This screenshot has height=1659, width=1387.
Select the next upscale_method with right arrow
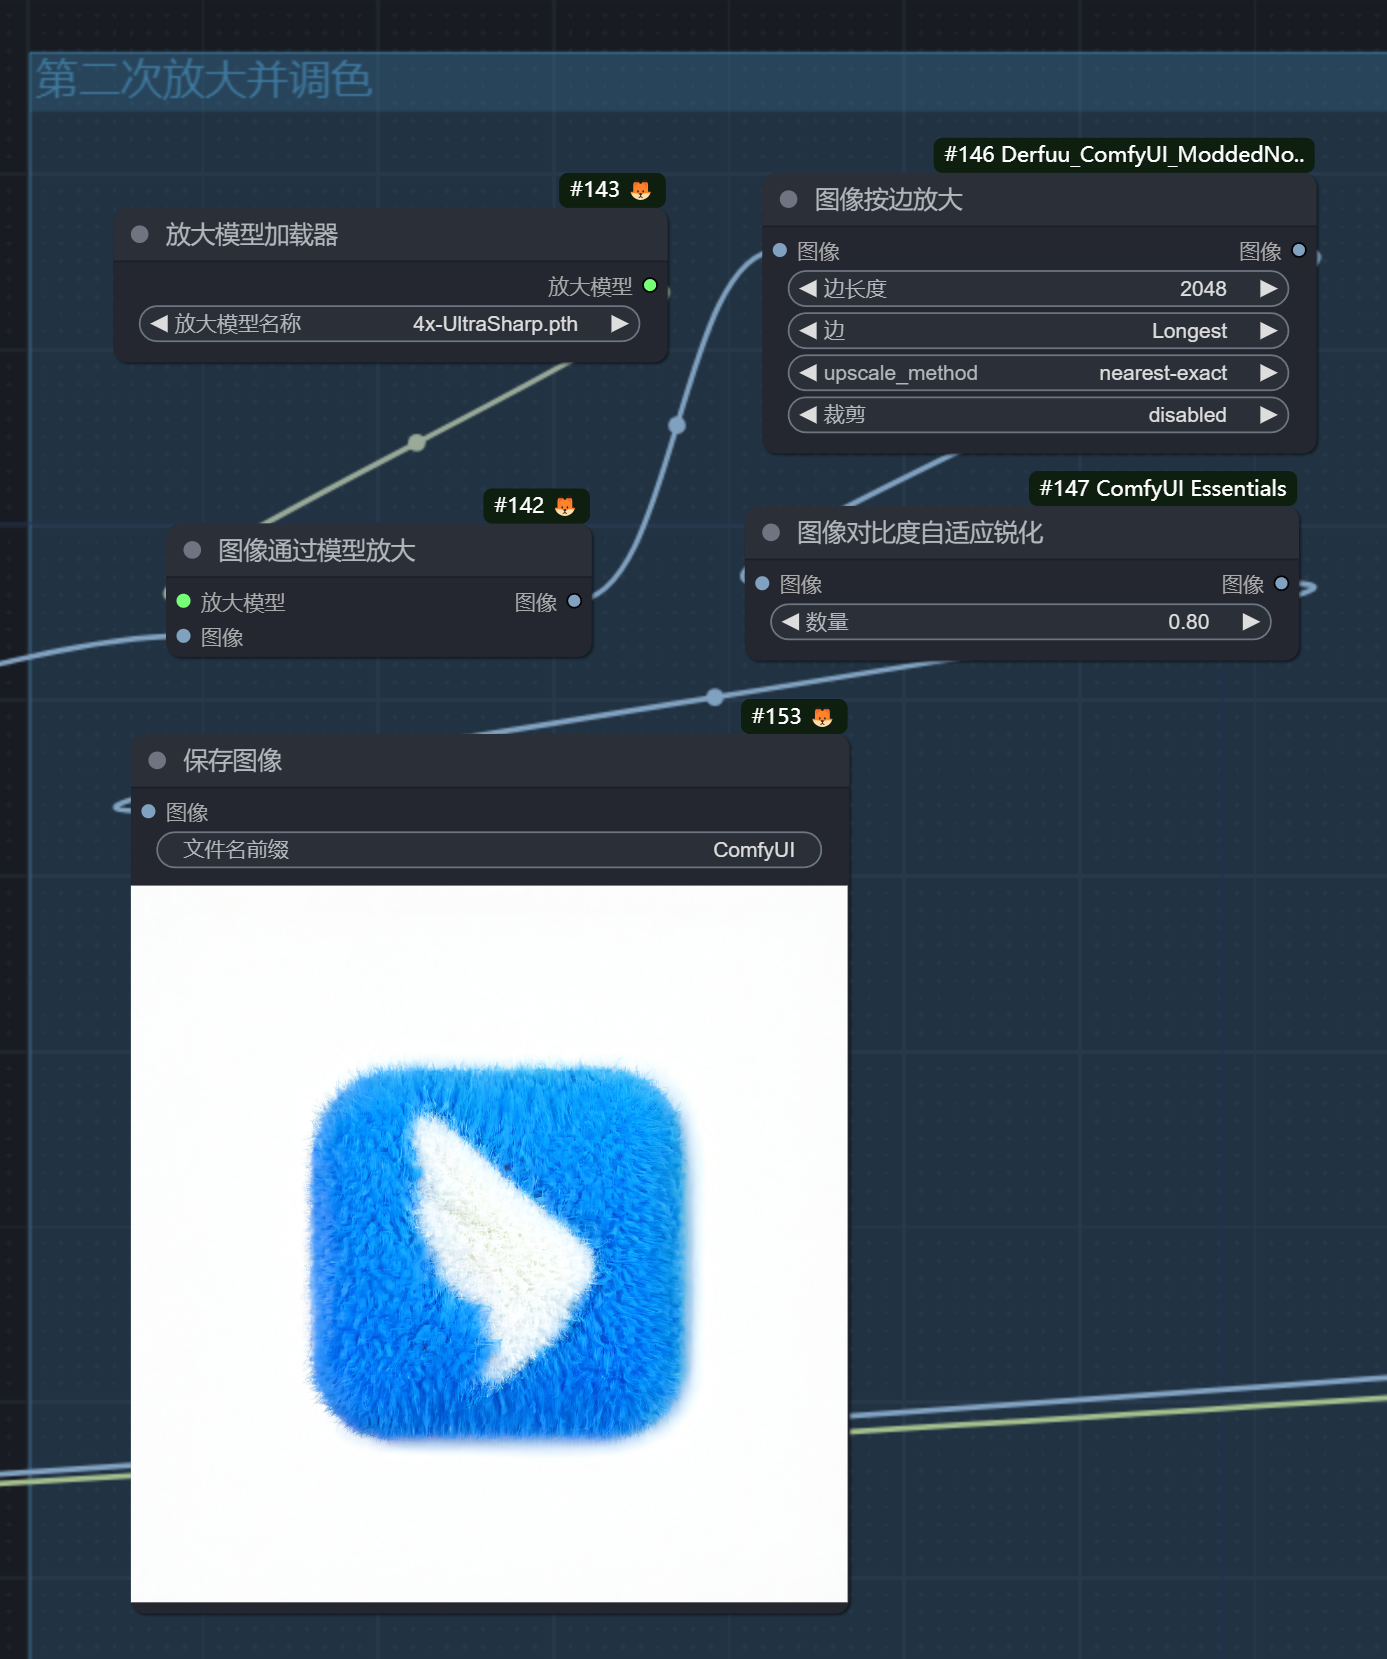pos(1268,372)
